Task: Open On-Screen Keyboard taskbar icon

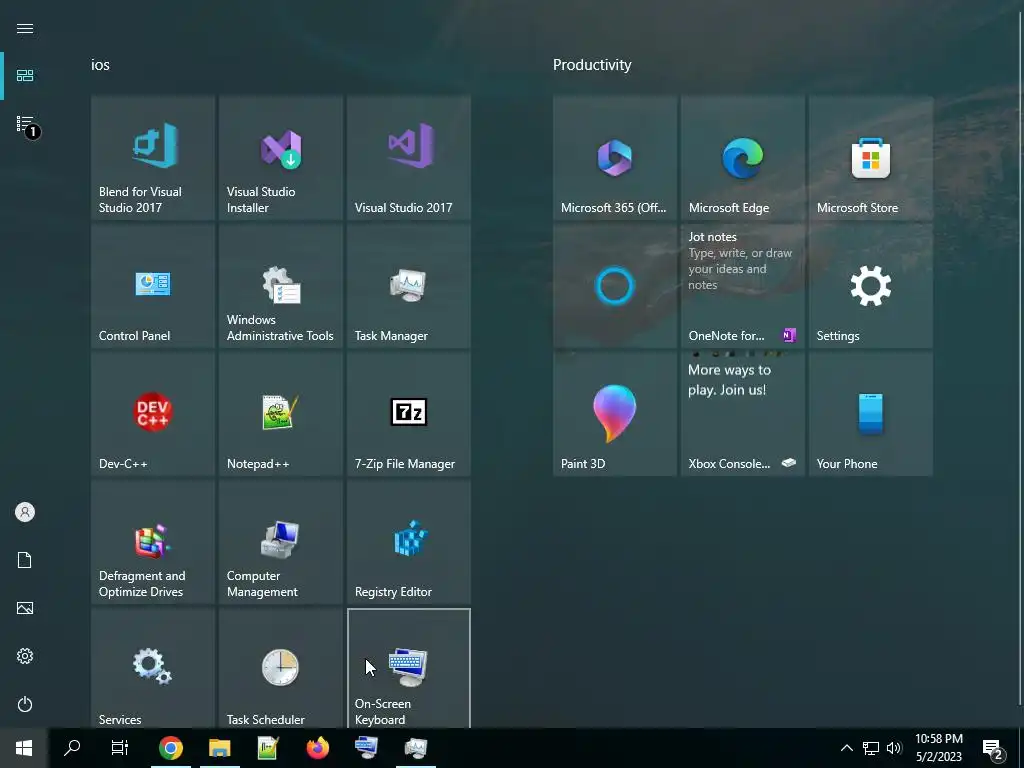Action: point(366,748)
